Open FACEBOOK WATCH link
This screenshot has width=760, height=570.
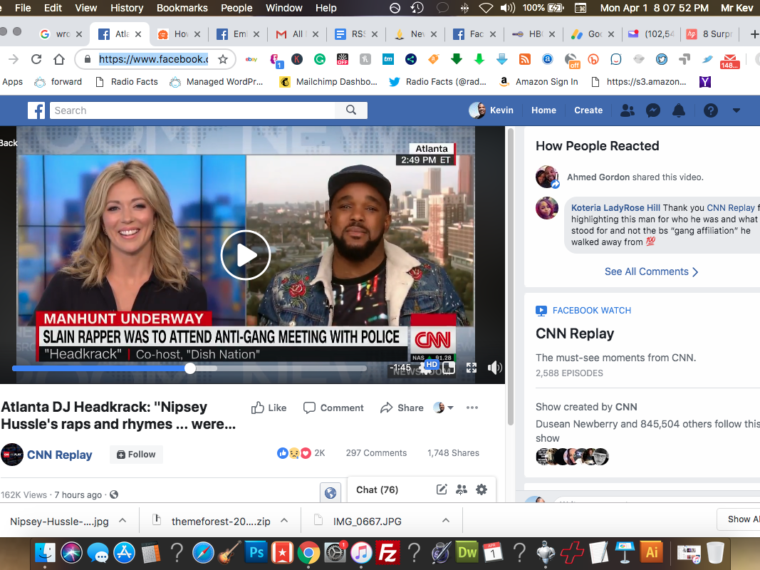(x=591, y=310)
